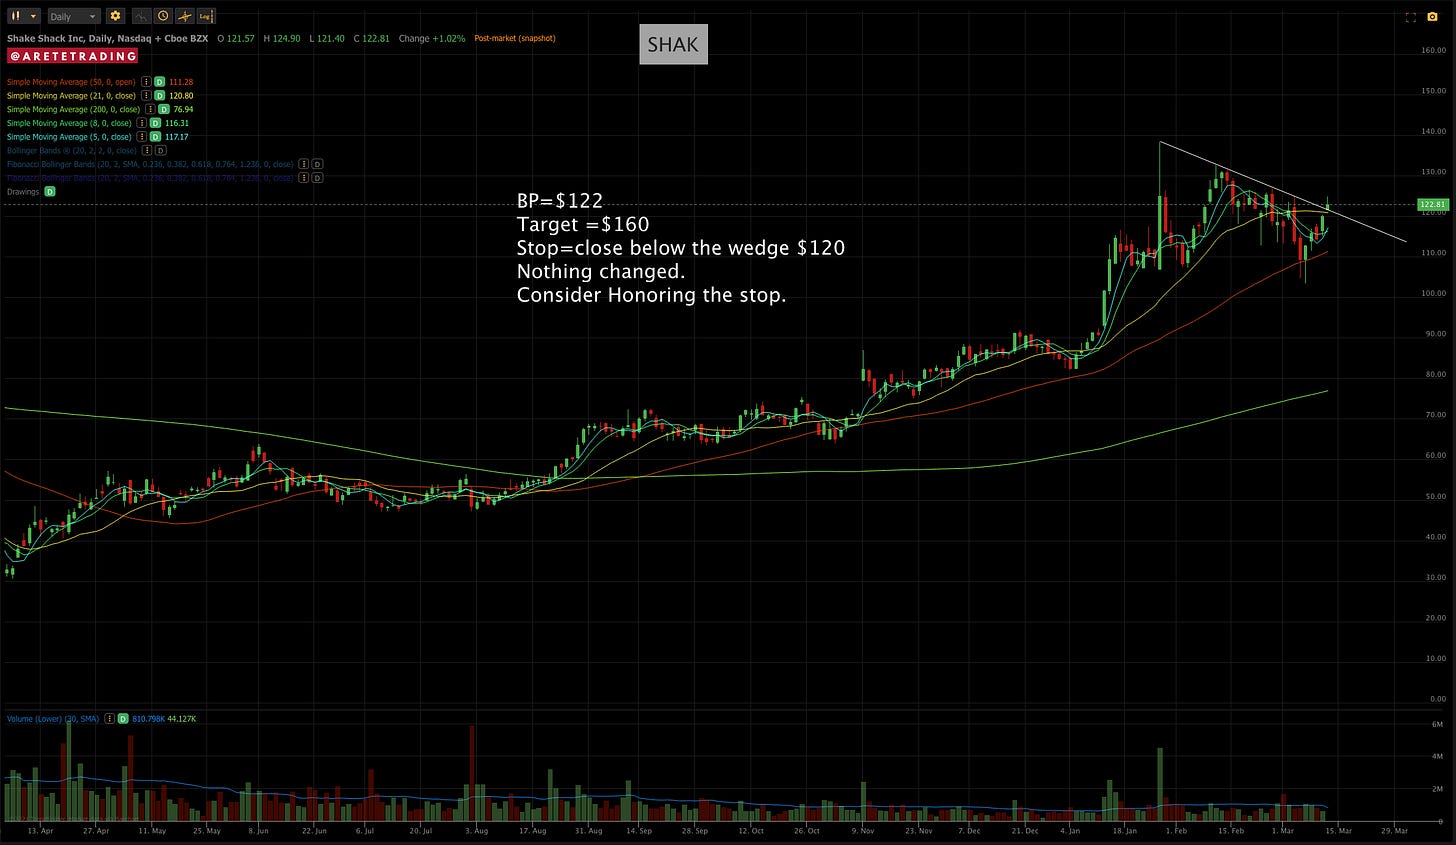
Task: Click the @ARETETRADING red badge
Action: (72, 56)
